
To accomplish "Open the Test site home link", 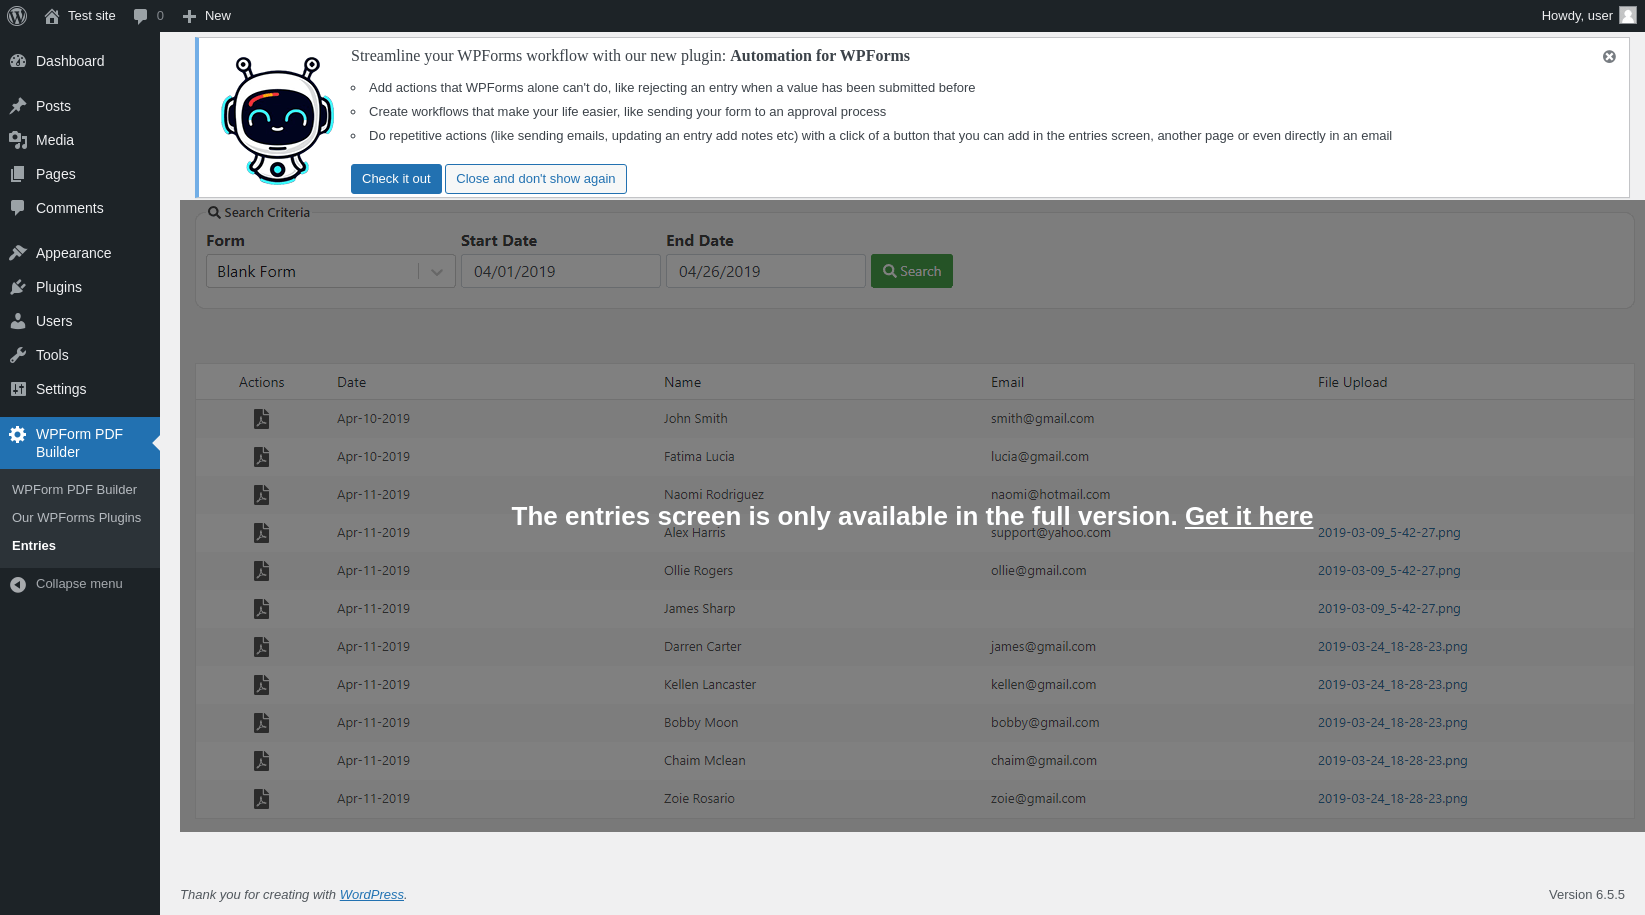I will pos(80,16).
